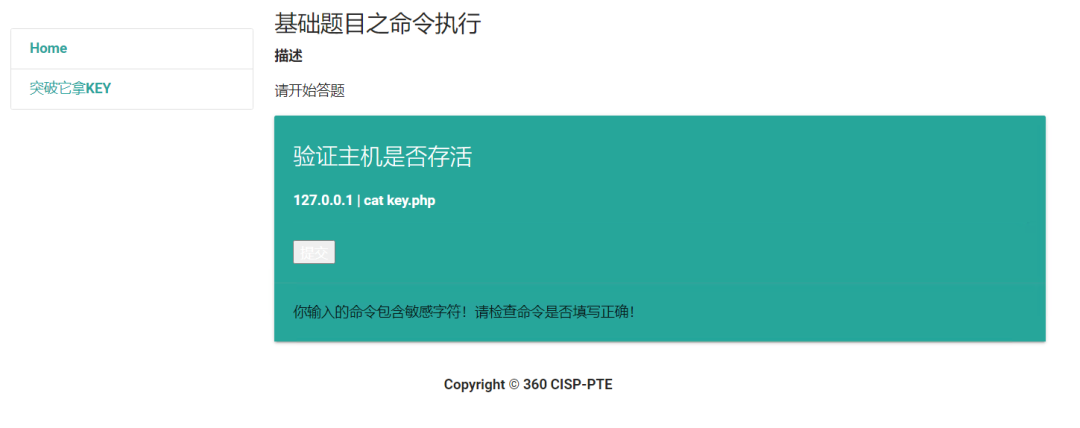
Task: Click the 请开始答题 description text
Action: (x=309, y=91)
